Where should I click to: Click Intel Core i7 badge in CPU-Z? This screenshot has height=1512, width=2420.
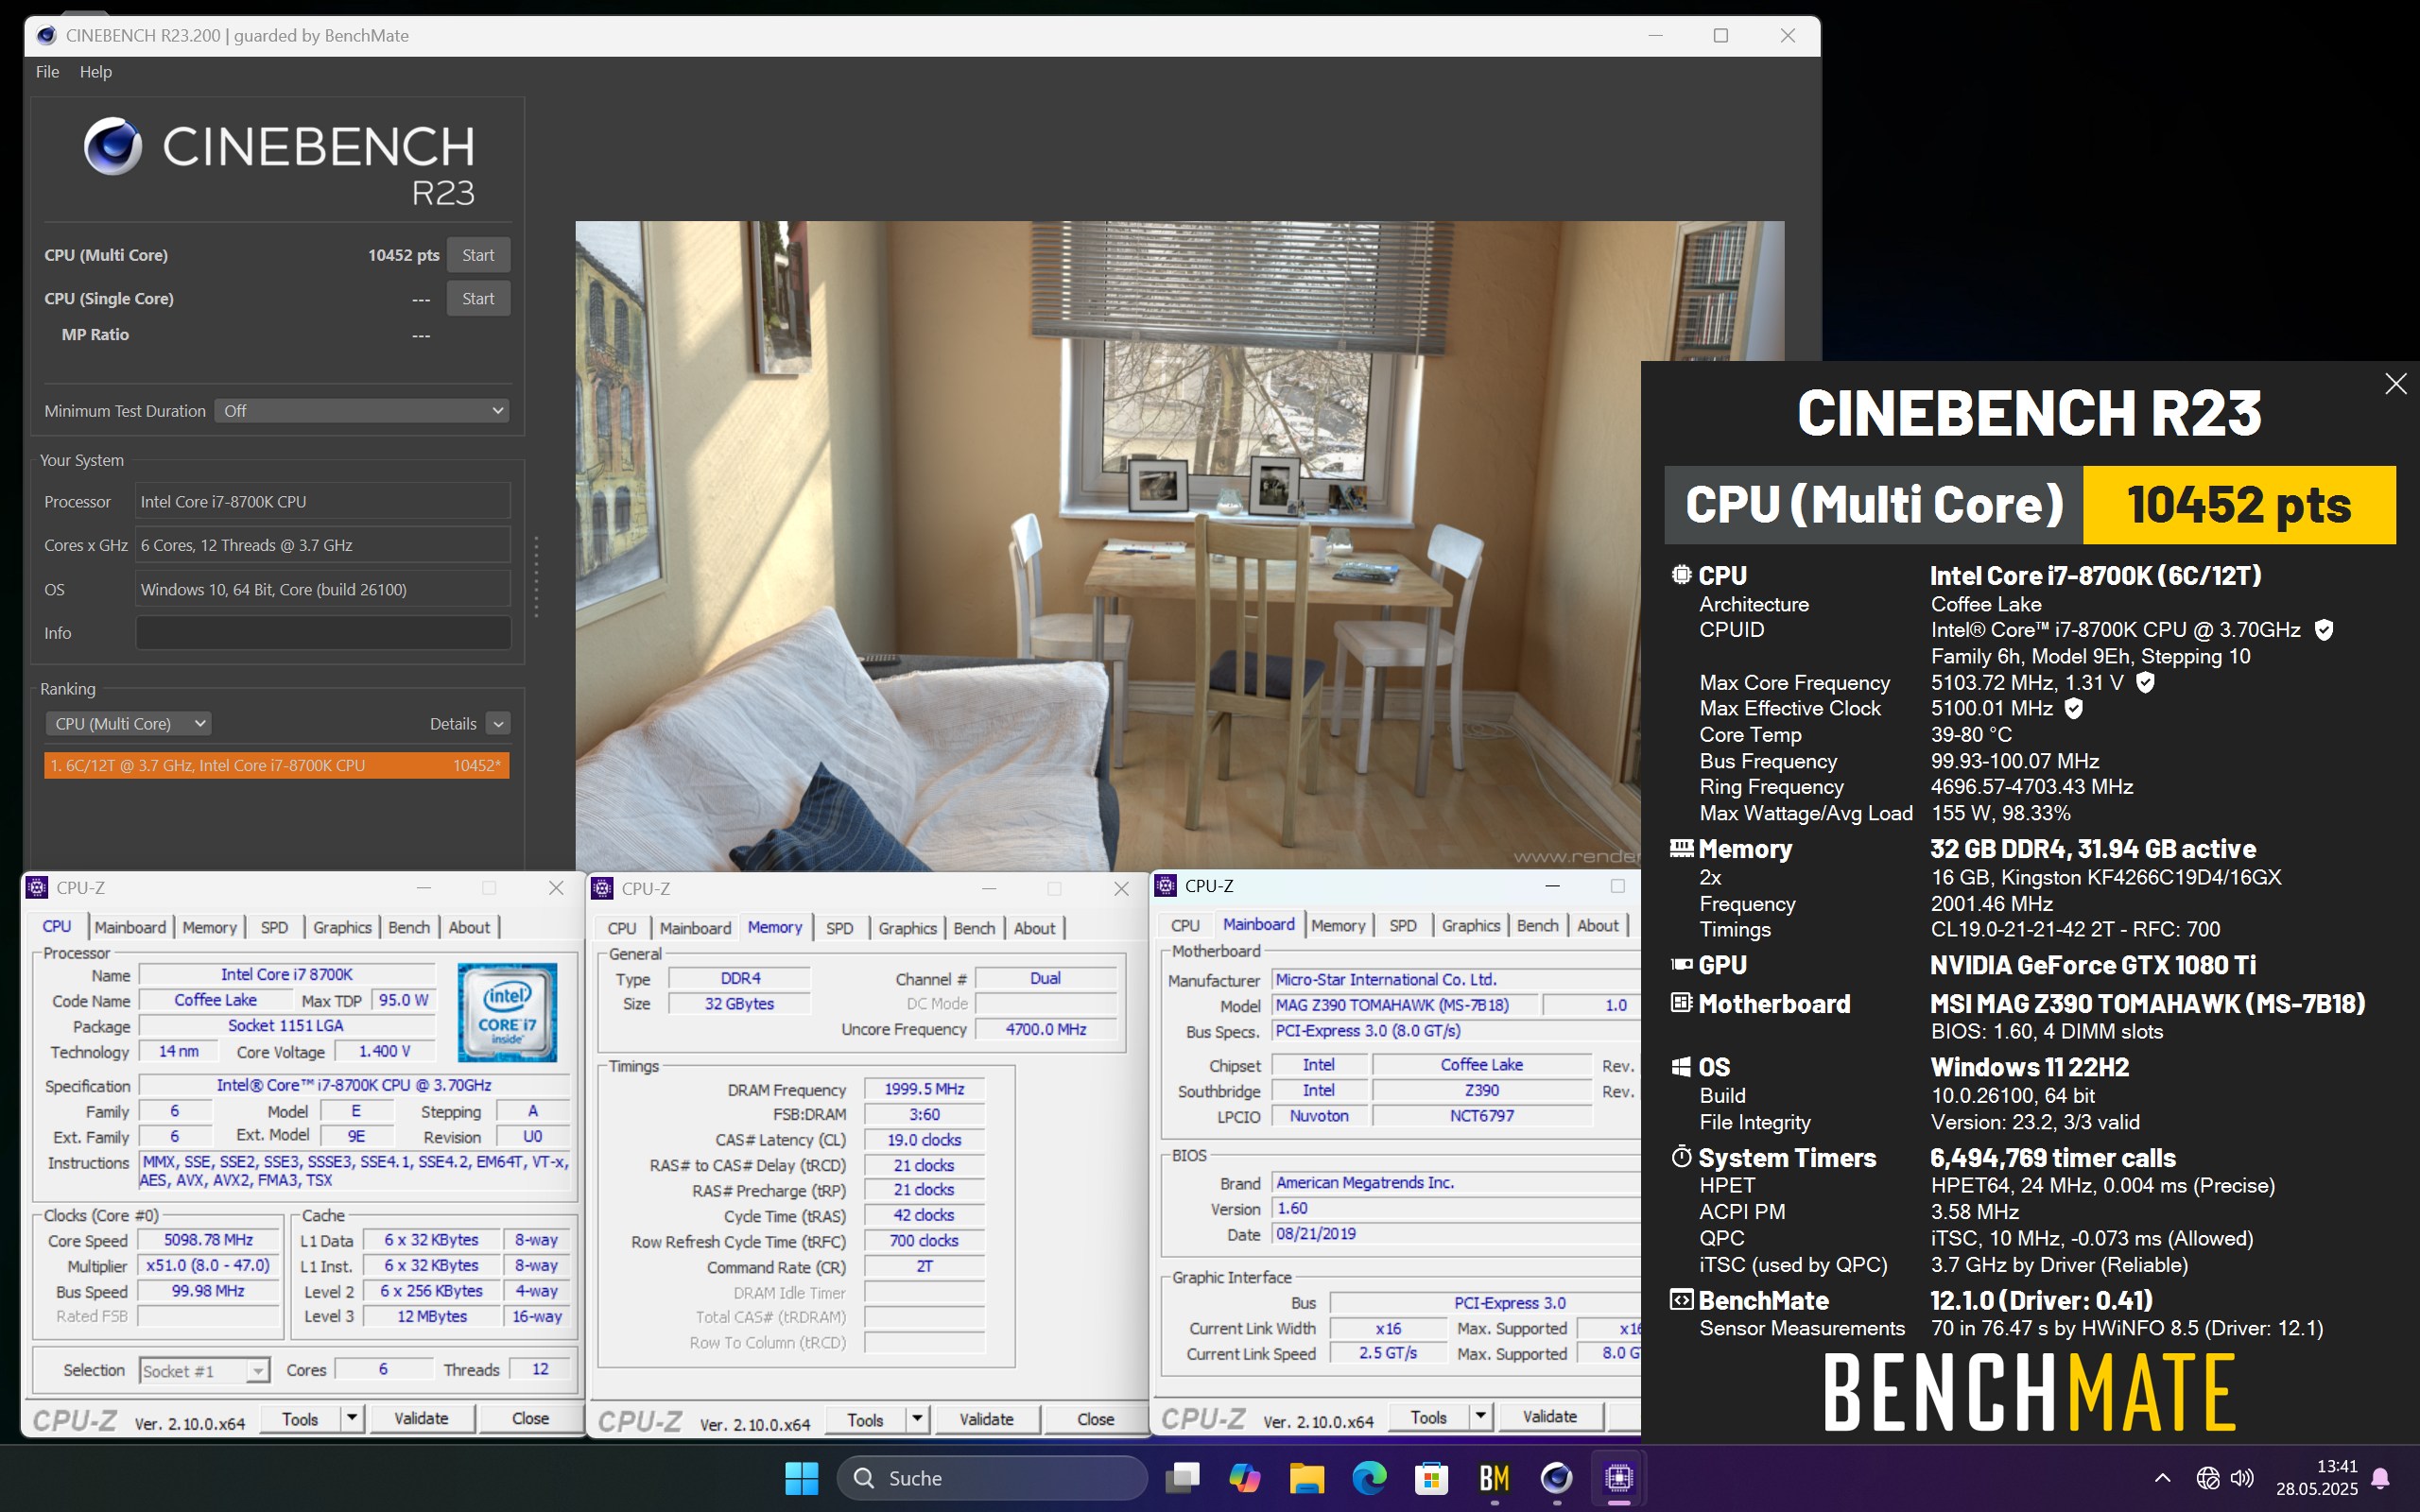click(x=507, y=1011)
